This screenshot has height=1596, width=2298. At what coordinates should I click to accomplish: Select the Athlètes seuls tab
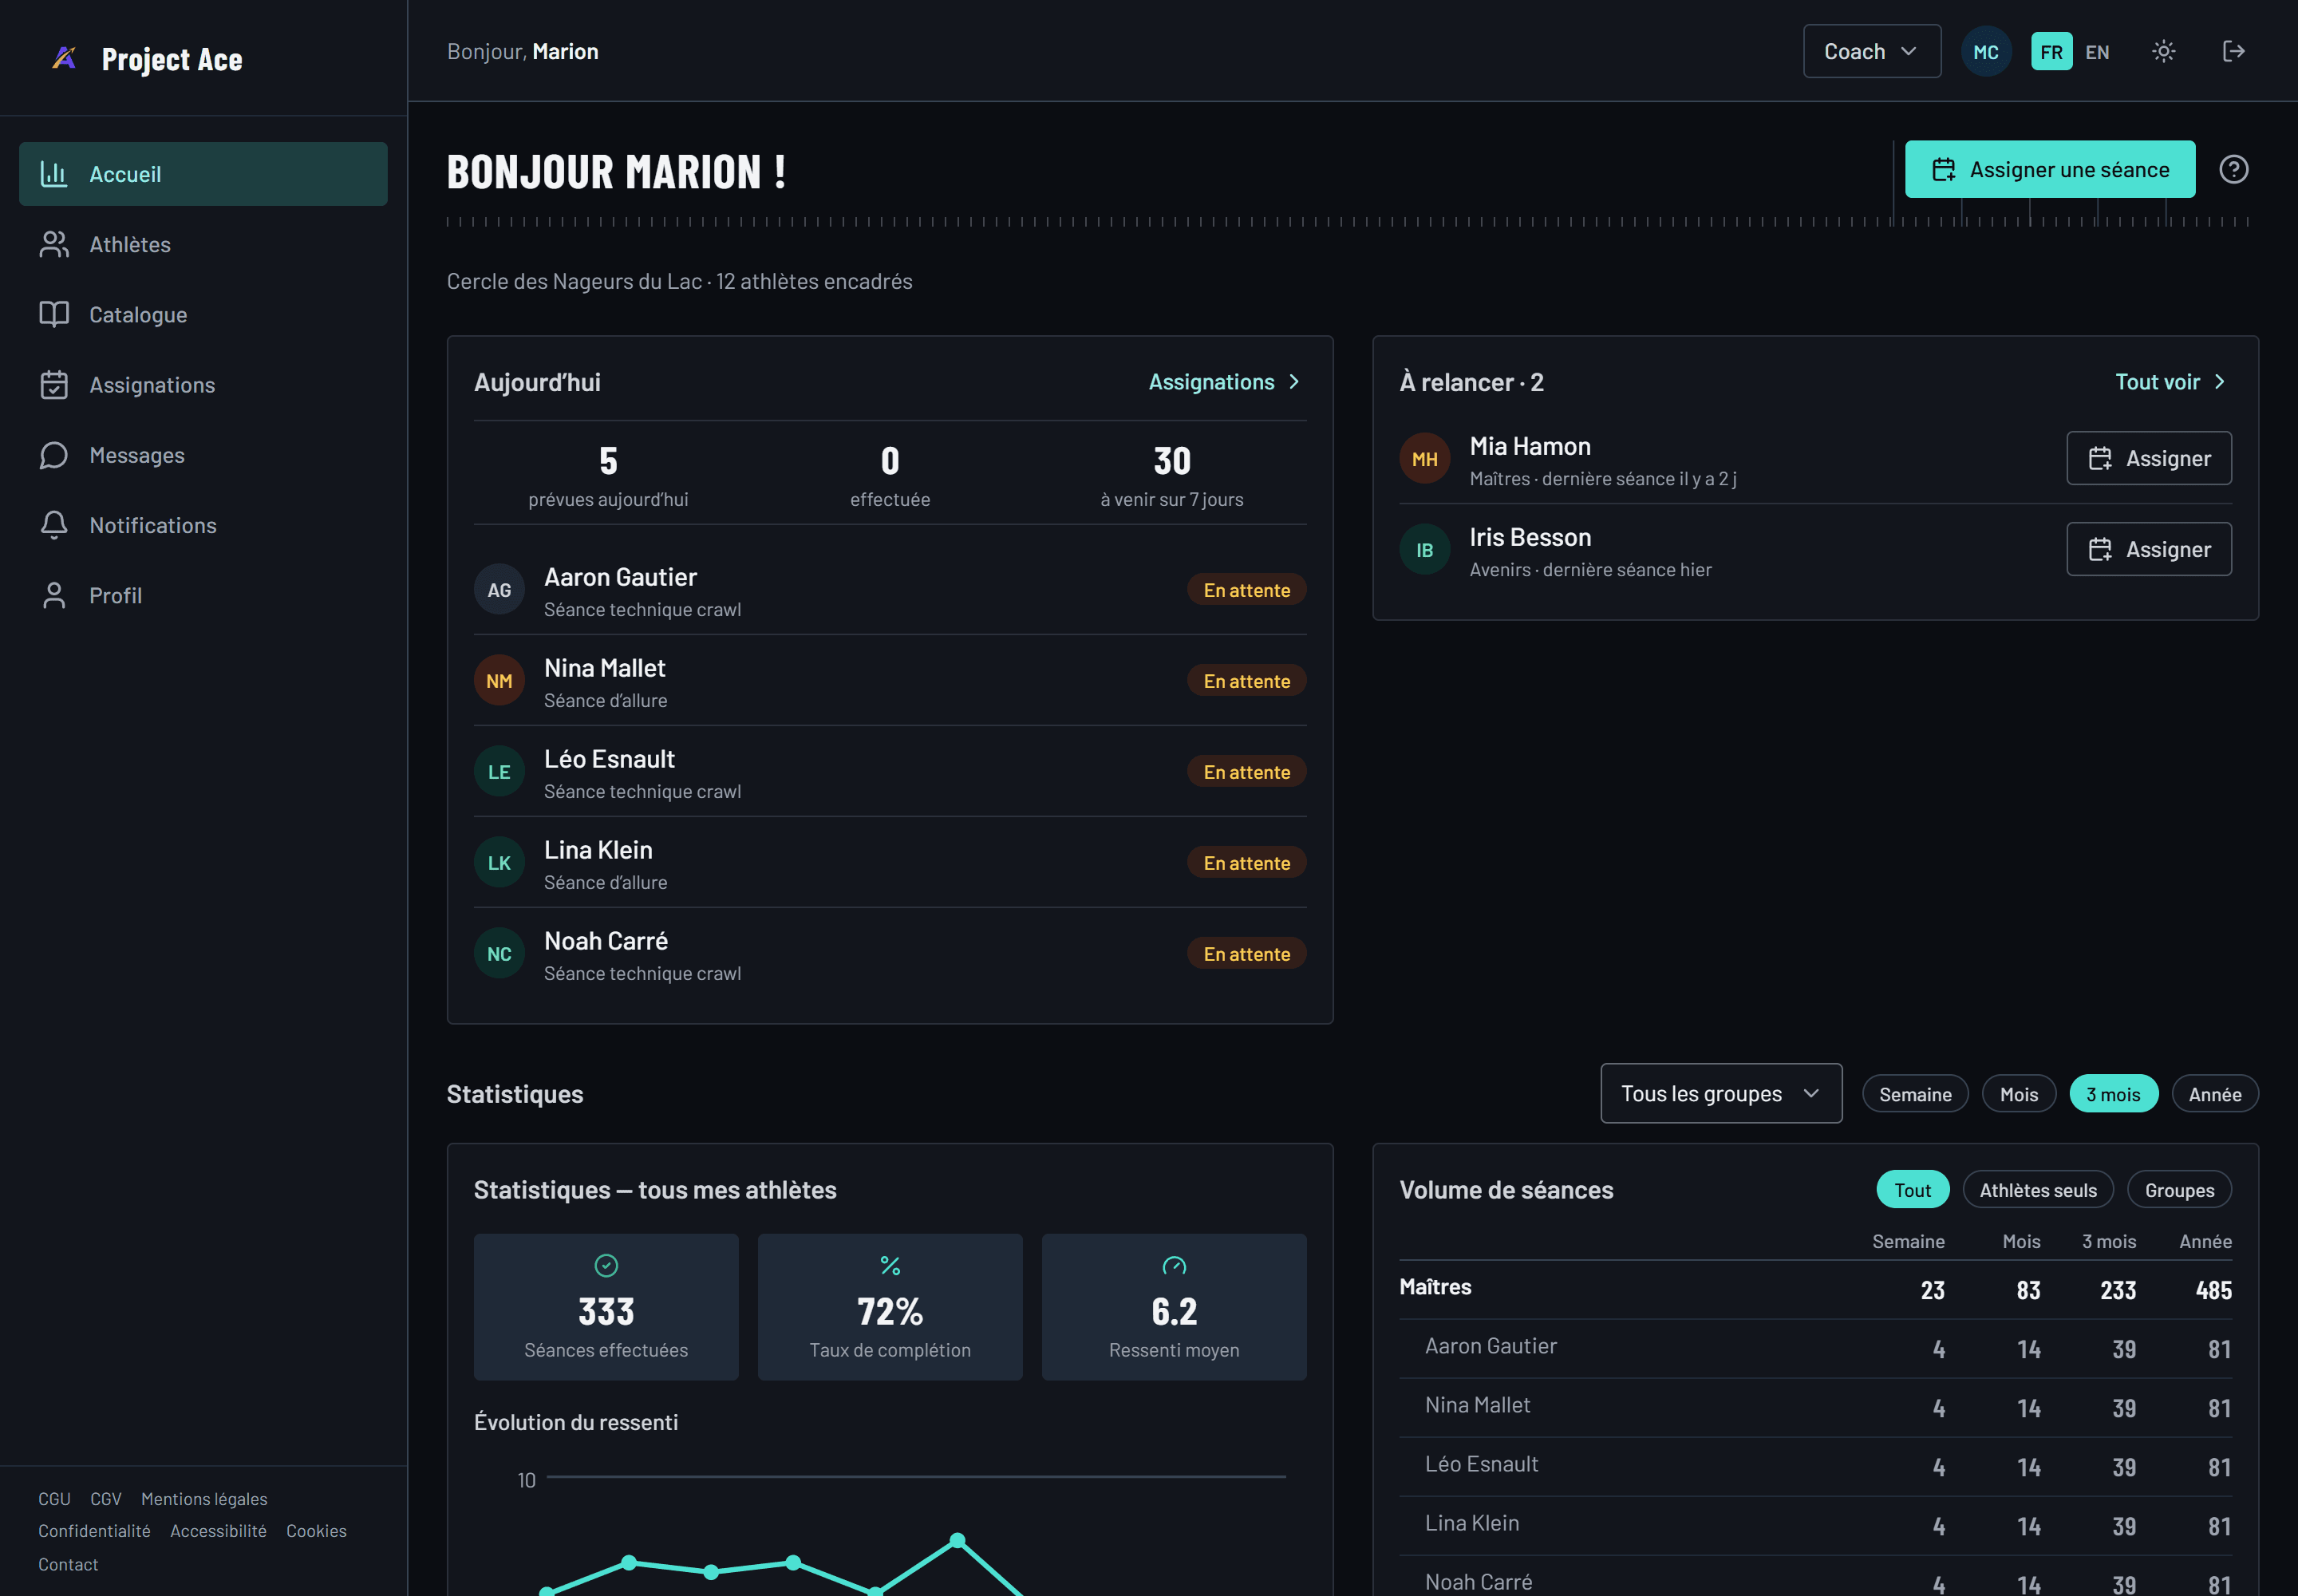[x=2037, y=1190]
